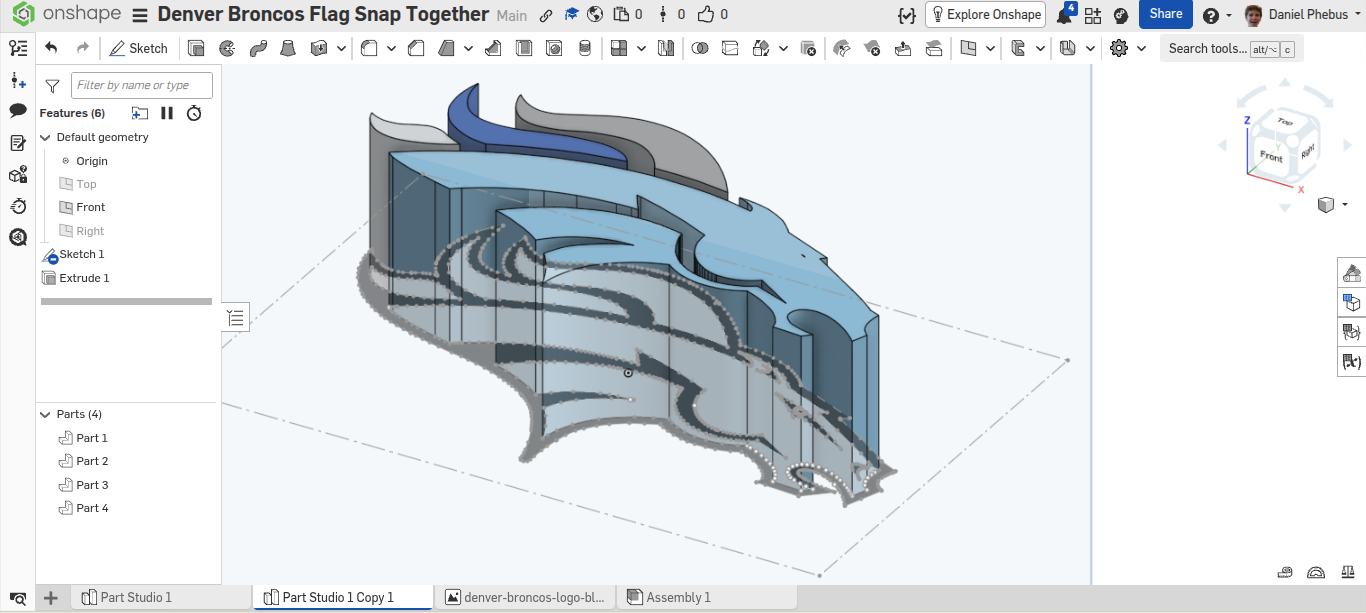The height and width of the screenshot is (613, 1366).
Task: Select the Shell tool
Action: [523, 48]
